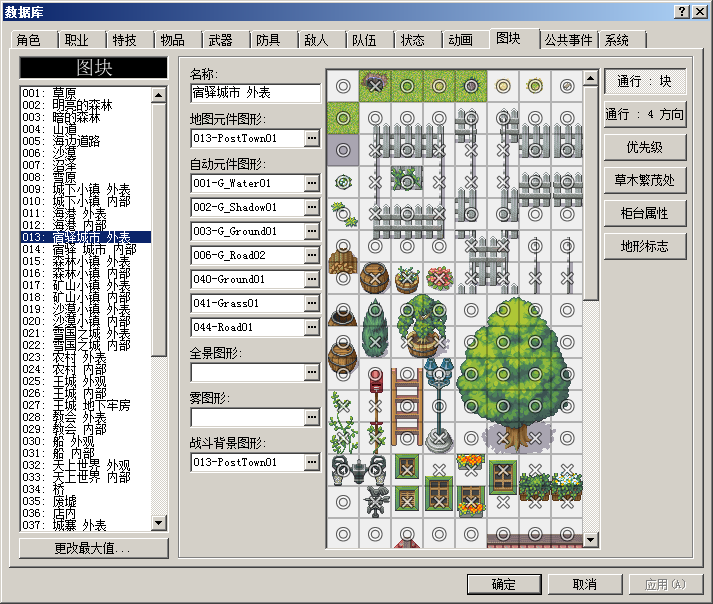The image size is (713, 604).
Task: Click the 取消 button
Action: tap(585, 584)
